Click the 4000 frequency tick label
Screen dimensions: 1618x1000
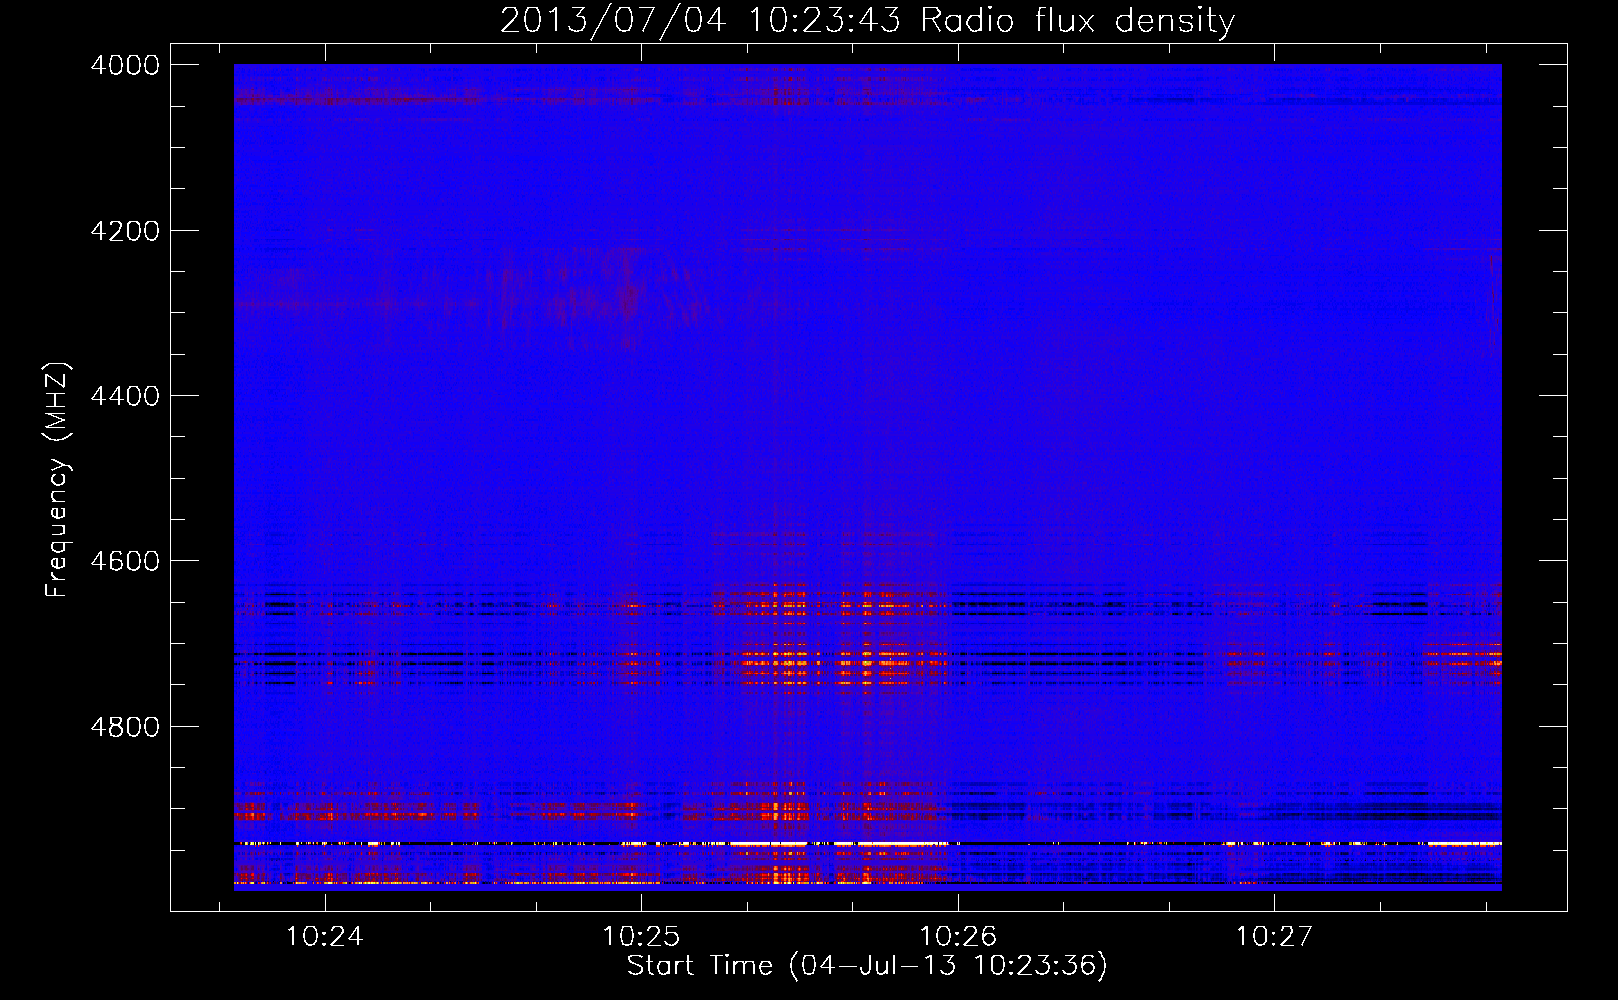tap(125, 65)
